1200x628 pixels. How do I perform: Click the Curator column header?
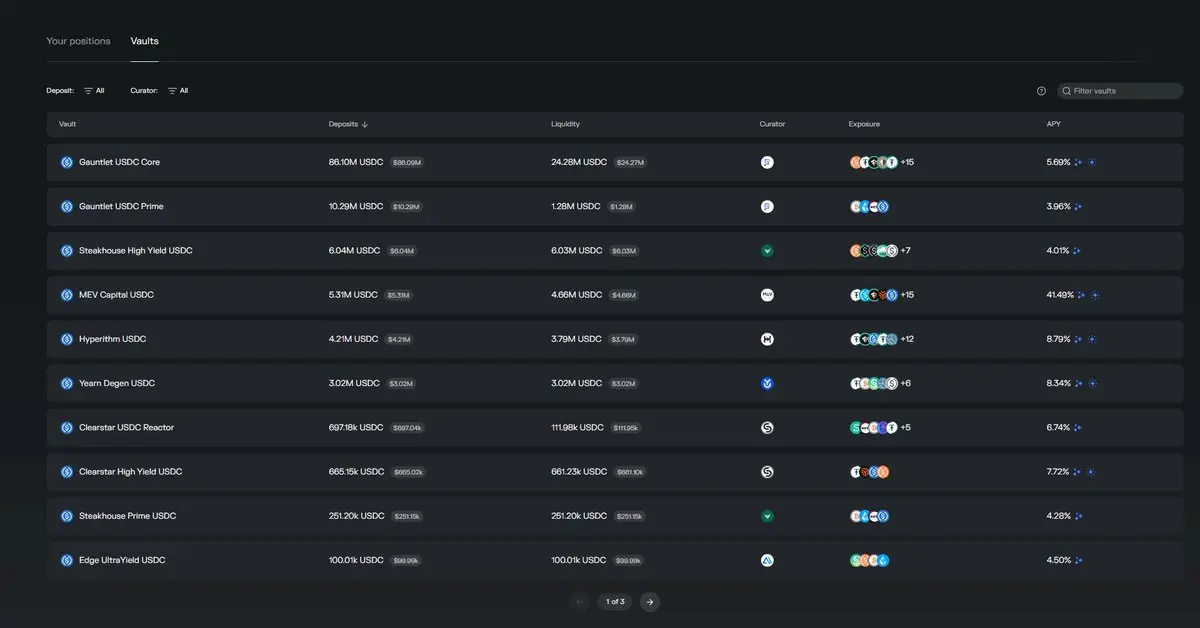tap(772, 124)
